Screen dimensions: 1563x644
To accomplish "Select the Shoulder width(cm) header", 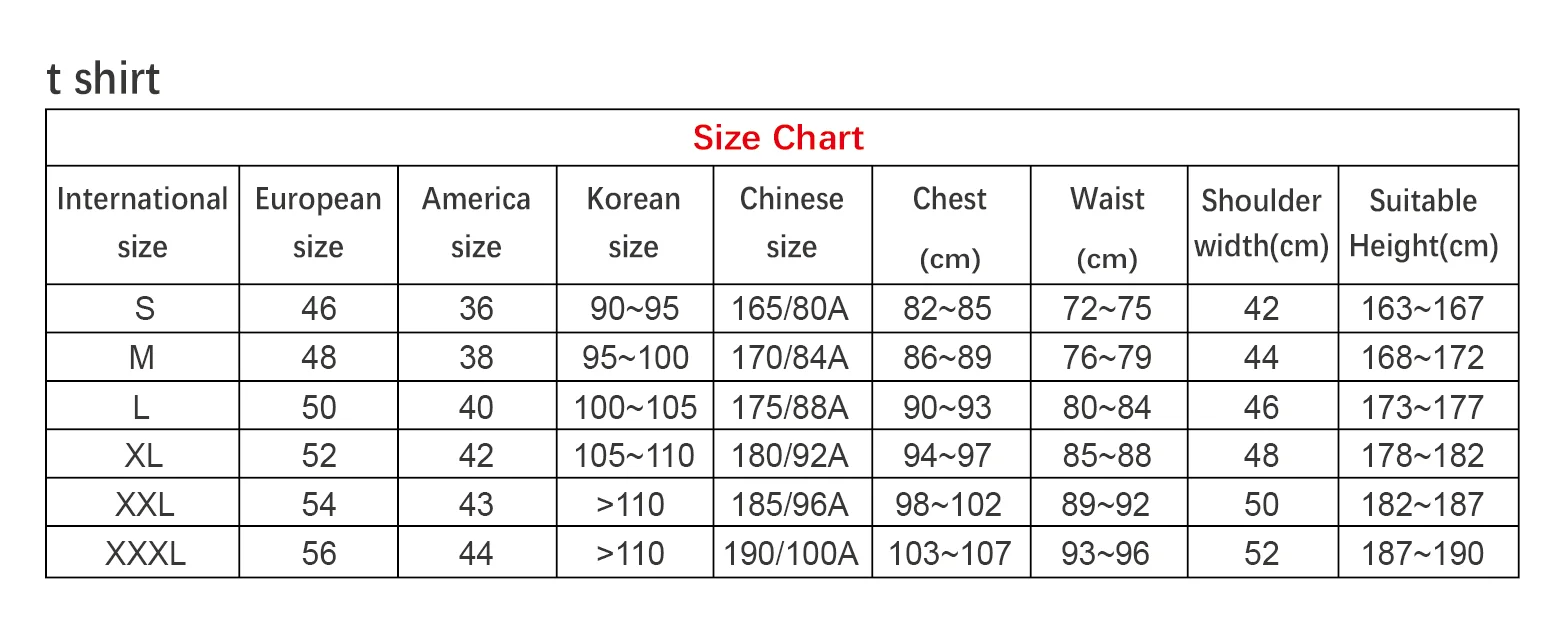I will pyautogui.click(x=1261, y=223).
